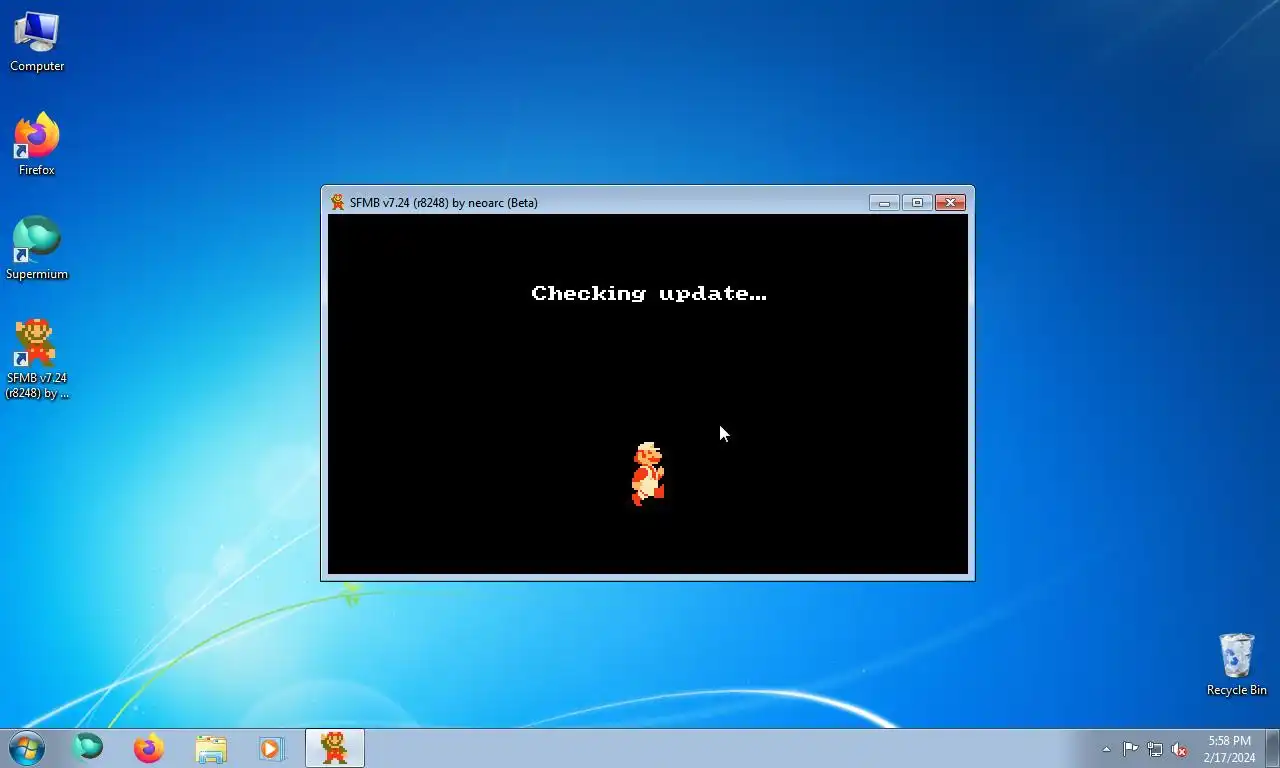Click the running Mario sprite

[x=648, y=474]
